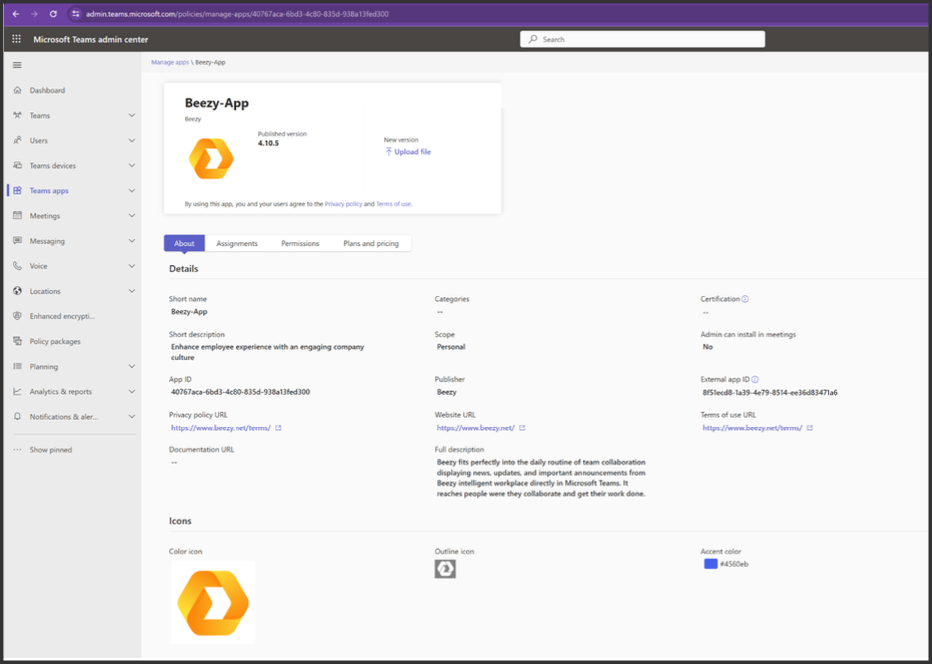Select the About tab

pyautogui.click(x=184, y=243)
